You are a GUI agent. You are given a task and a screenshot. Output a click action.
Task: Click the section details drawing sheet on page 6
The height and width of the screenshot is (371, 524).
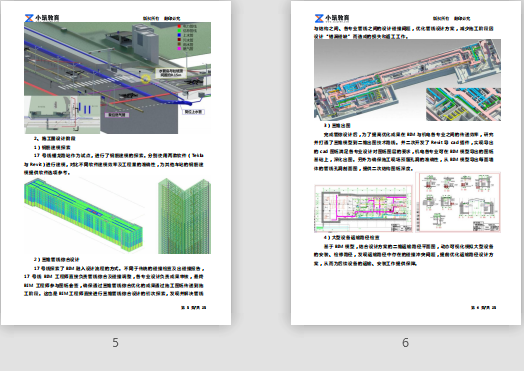pos(458,202)
